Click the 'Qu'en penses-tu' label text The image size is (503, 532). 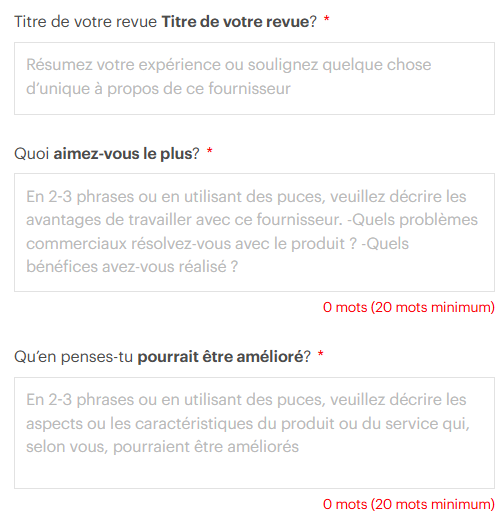pos(73,357)
